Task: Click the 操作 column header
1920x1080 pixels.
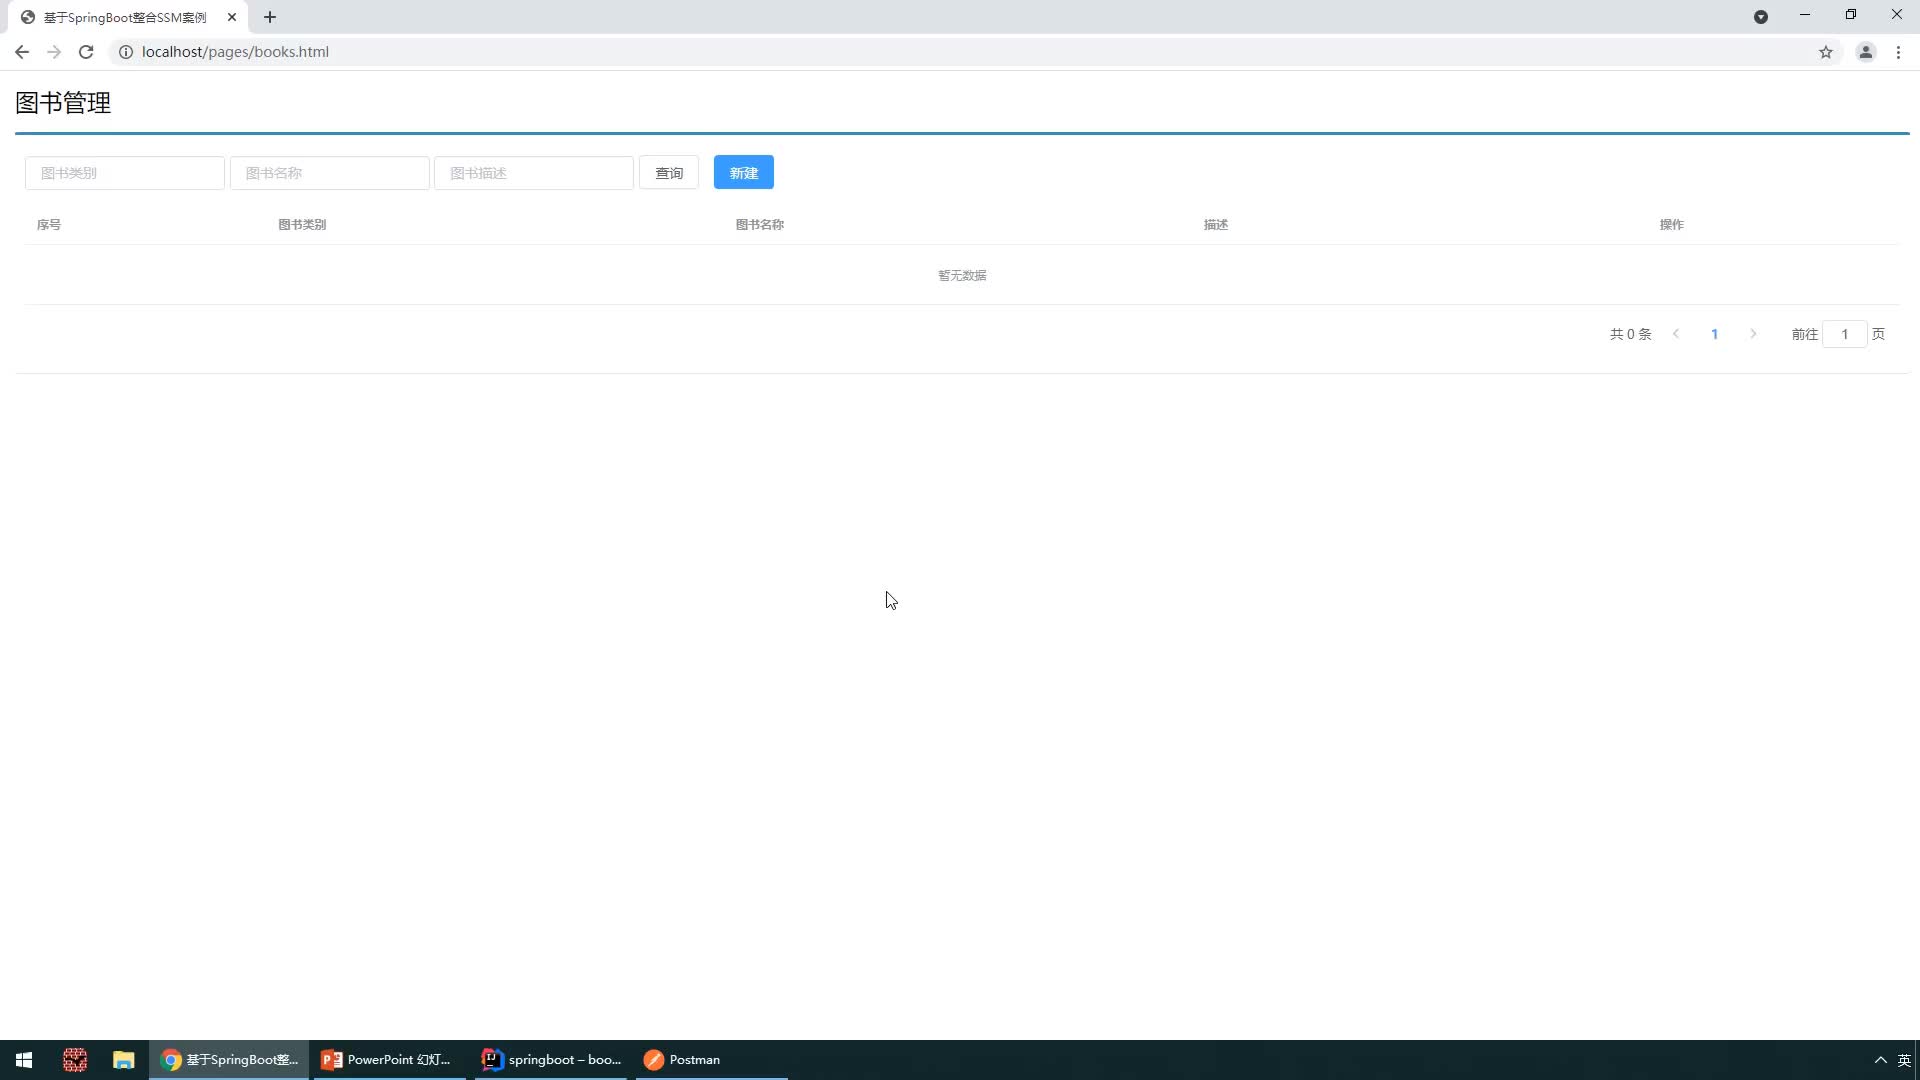Action: pyautogui.click(x=1672, y=225)
